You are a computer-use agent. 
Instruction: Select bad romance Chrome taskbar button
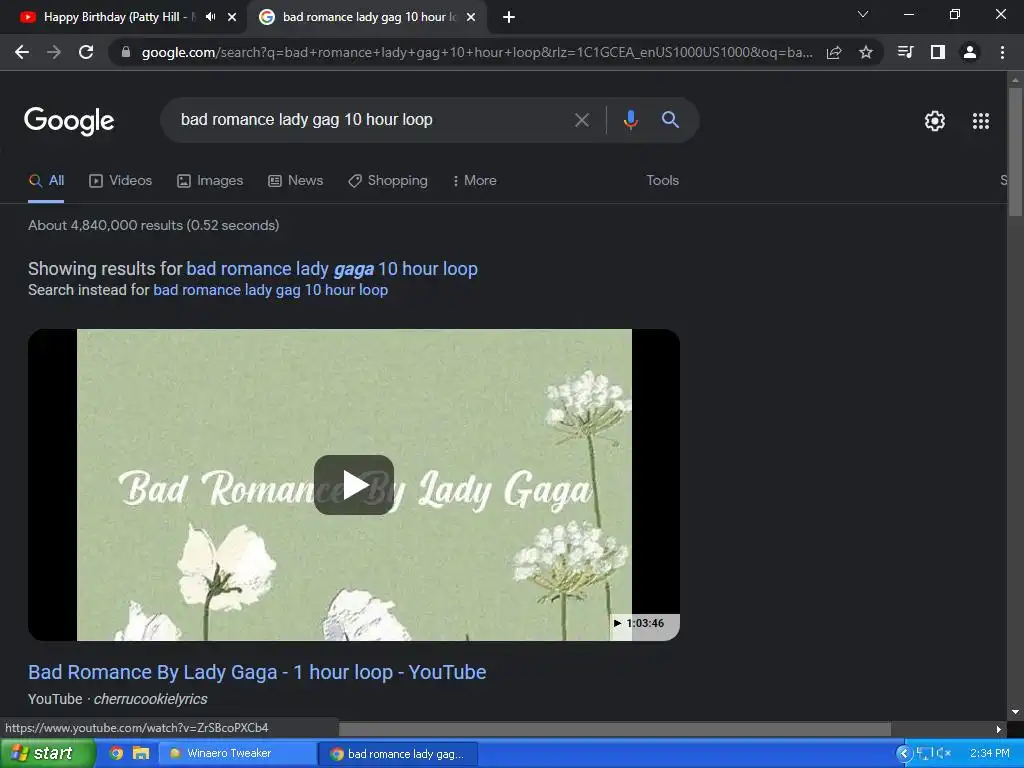click(398, 754)
